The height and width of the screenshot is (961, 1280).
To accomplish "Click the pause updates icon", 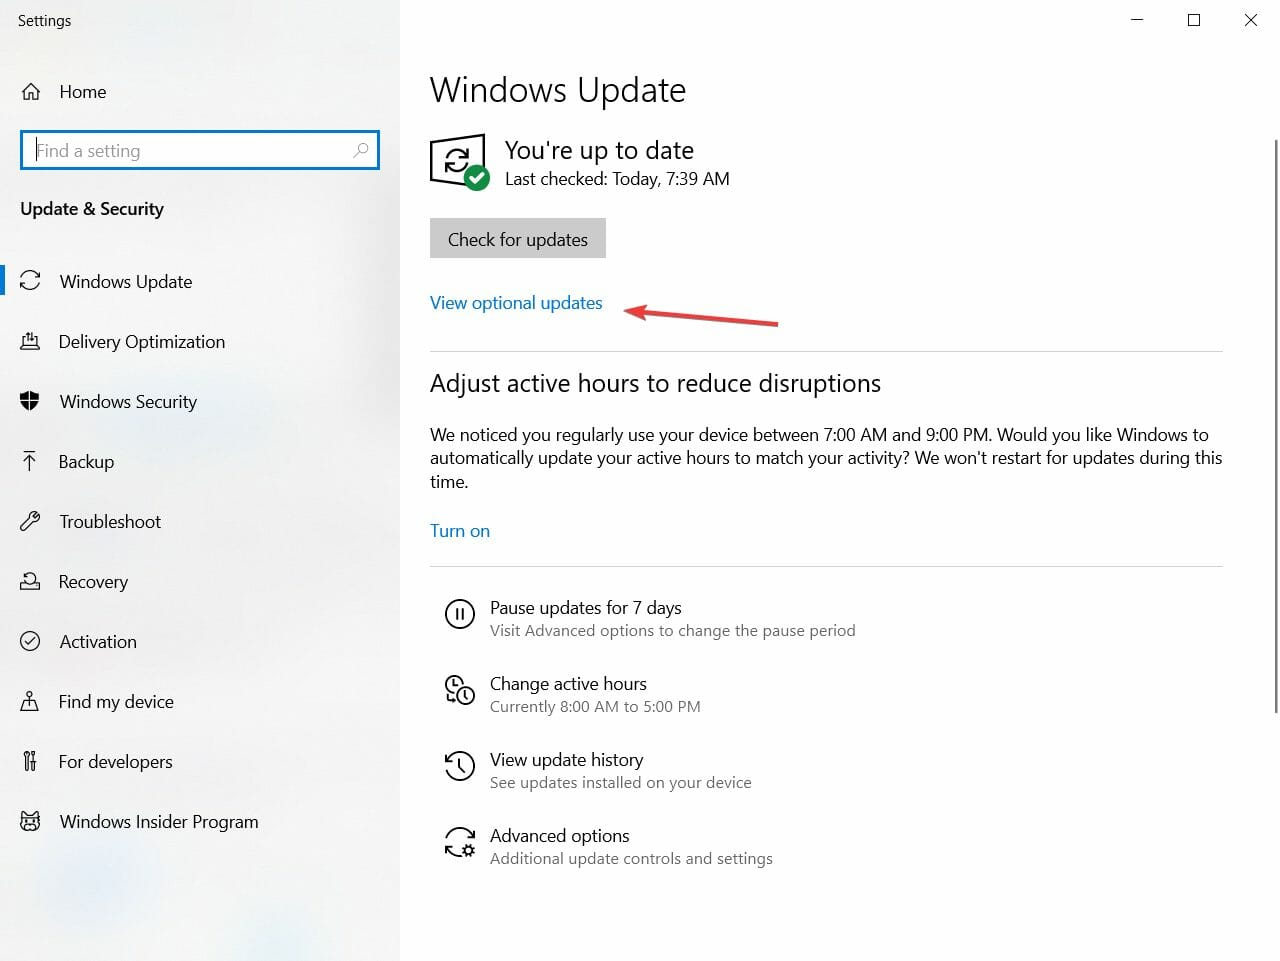I will [460, 614].
